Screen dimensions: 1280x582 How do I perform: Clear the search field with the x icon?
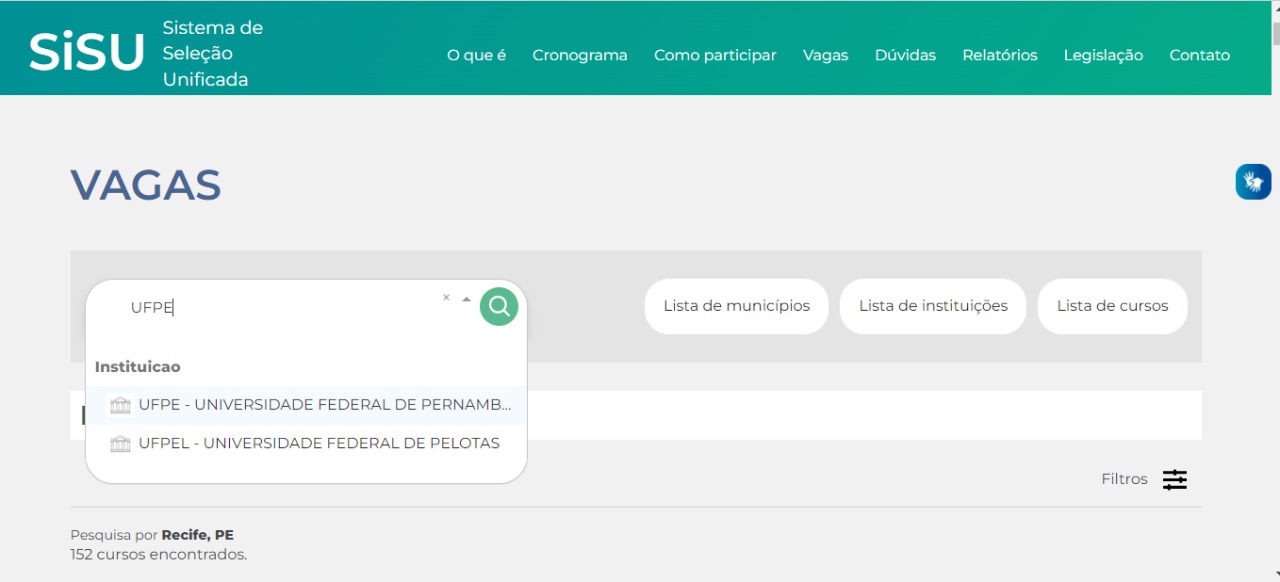[446, 298]
